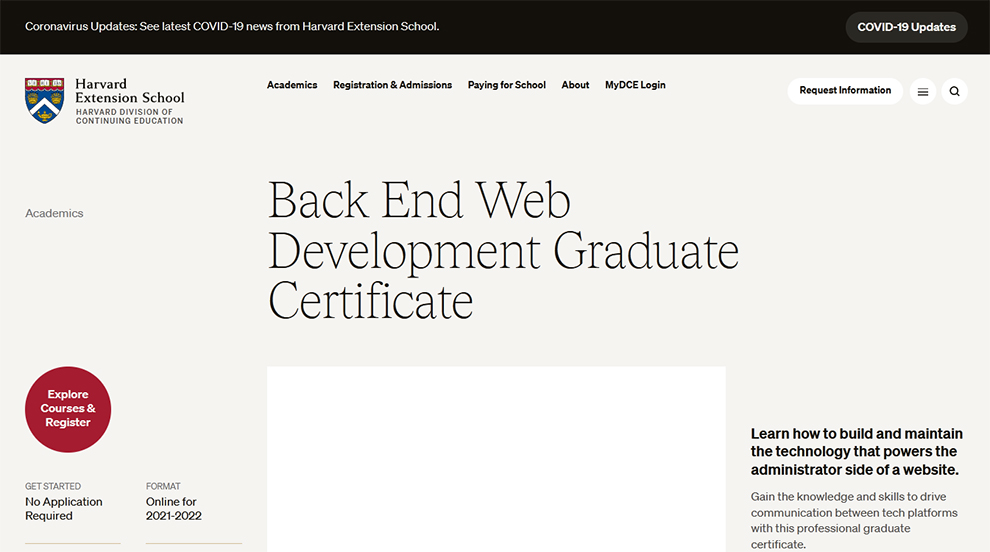Click 'Learn how to build and maintain' heading
This screenshot has width=990, height=552.
(x=857, y=452)
